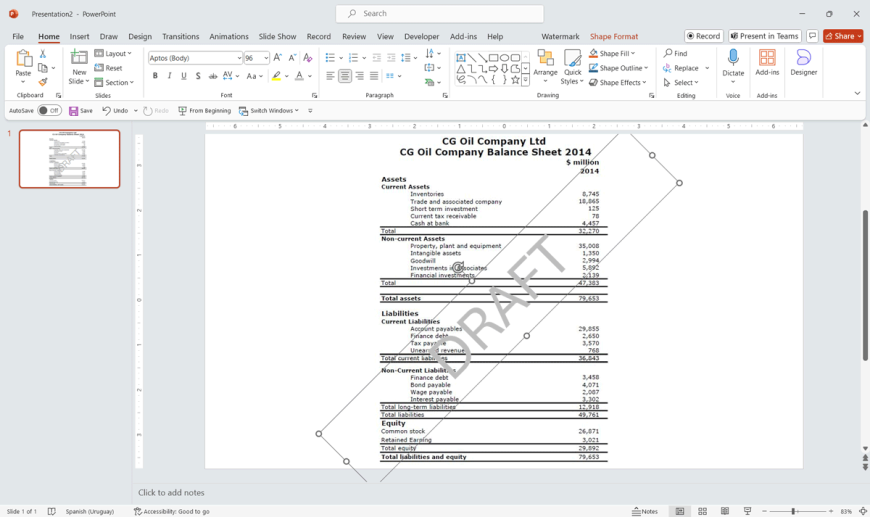Clear all formatting icon
Screen dimensions: 870x517
coord(308,58)
